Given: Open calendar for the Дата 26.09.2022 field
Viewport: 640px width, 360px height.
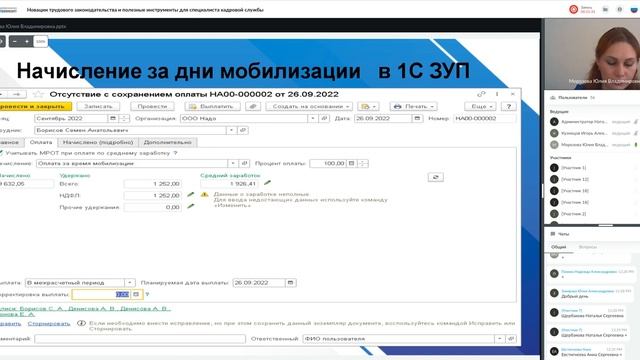Looking at the screenshot, I should point(417,118).
